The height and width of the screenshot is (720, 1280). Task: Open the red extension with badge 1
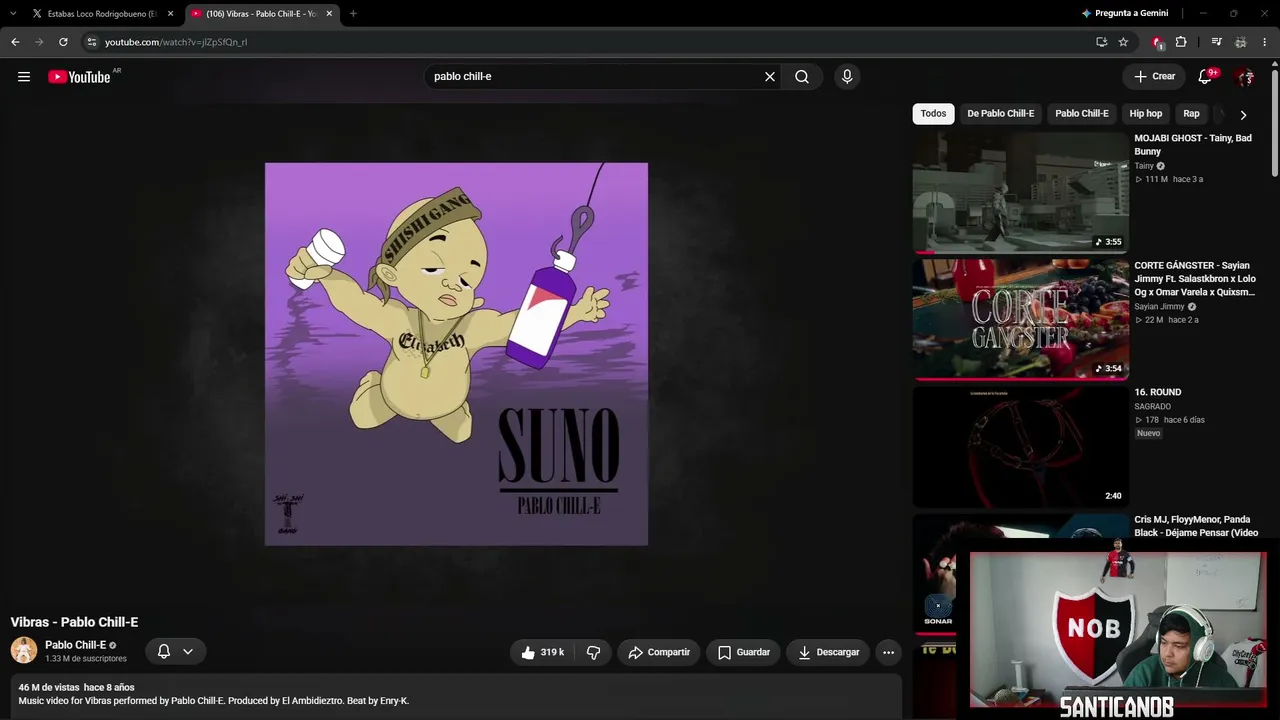[1158, 42]
